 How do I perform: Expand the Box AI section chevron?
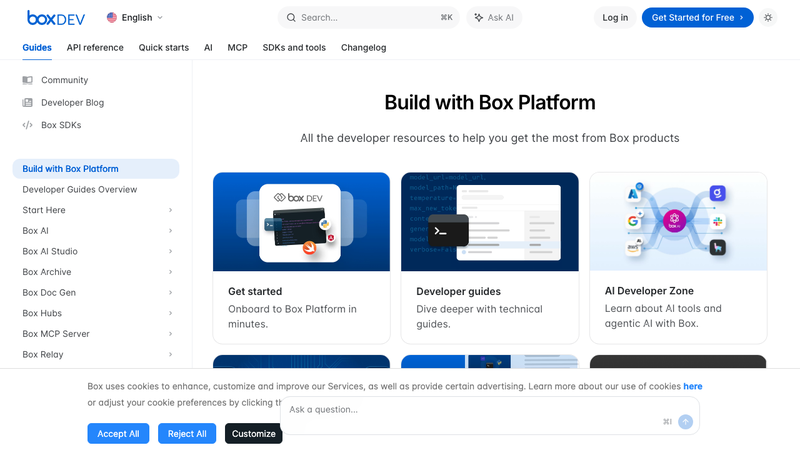pyautogui.click(x=170, y=231)
